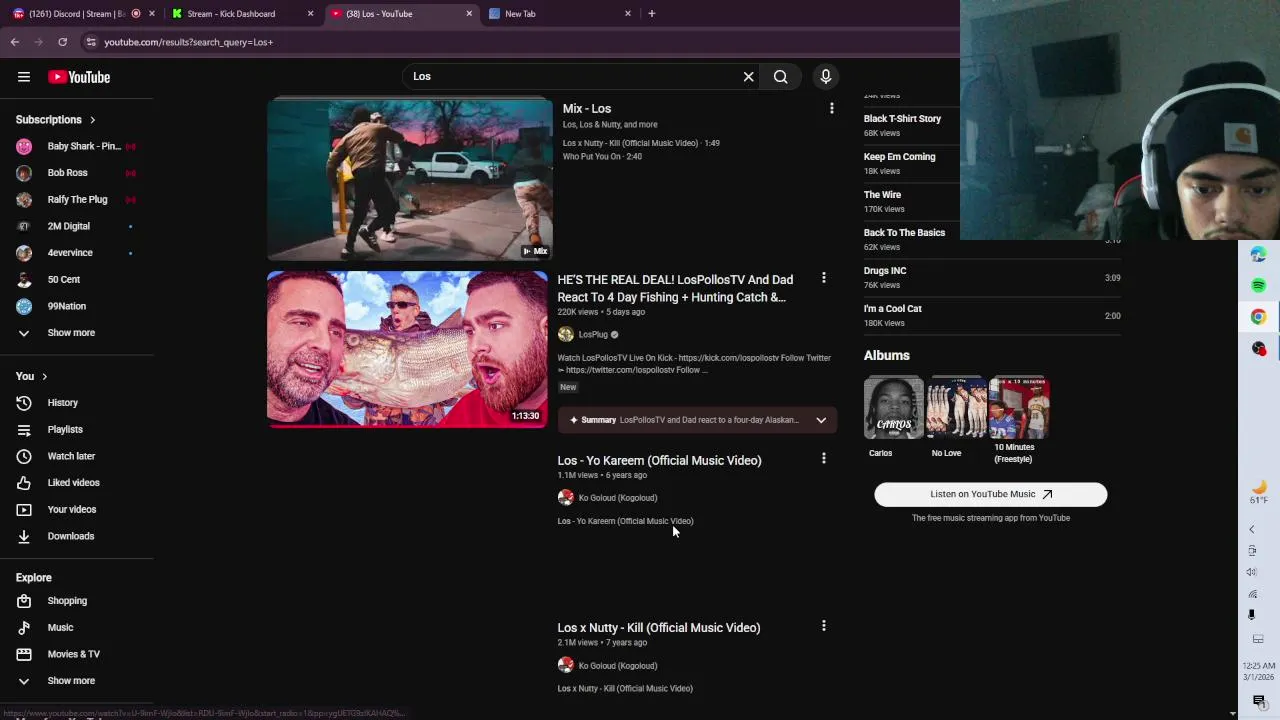This screenshot has height=720, width=1280.
Task: Open OBS icon in the taskbar
Action: pyautogui.click(x=1259, y=348)
